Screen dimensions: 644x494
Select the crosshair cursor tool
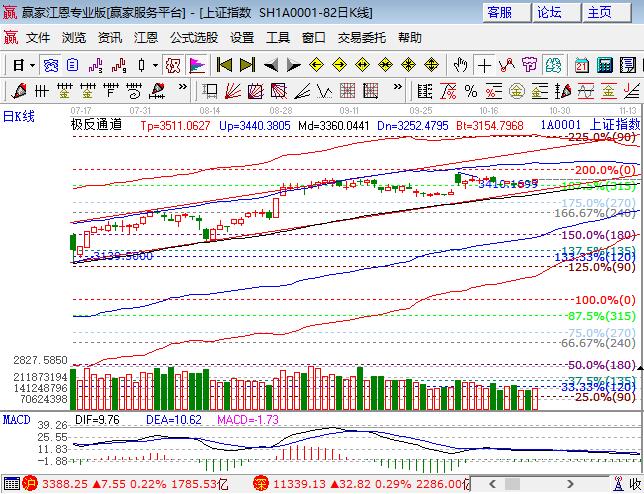tap(484, 65)
